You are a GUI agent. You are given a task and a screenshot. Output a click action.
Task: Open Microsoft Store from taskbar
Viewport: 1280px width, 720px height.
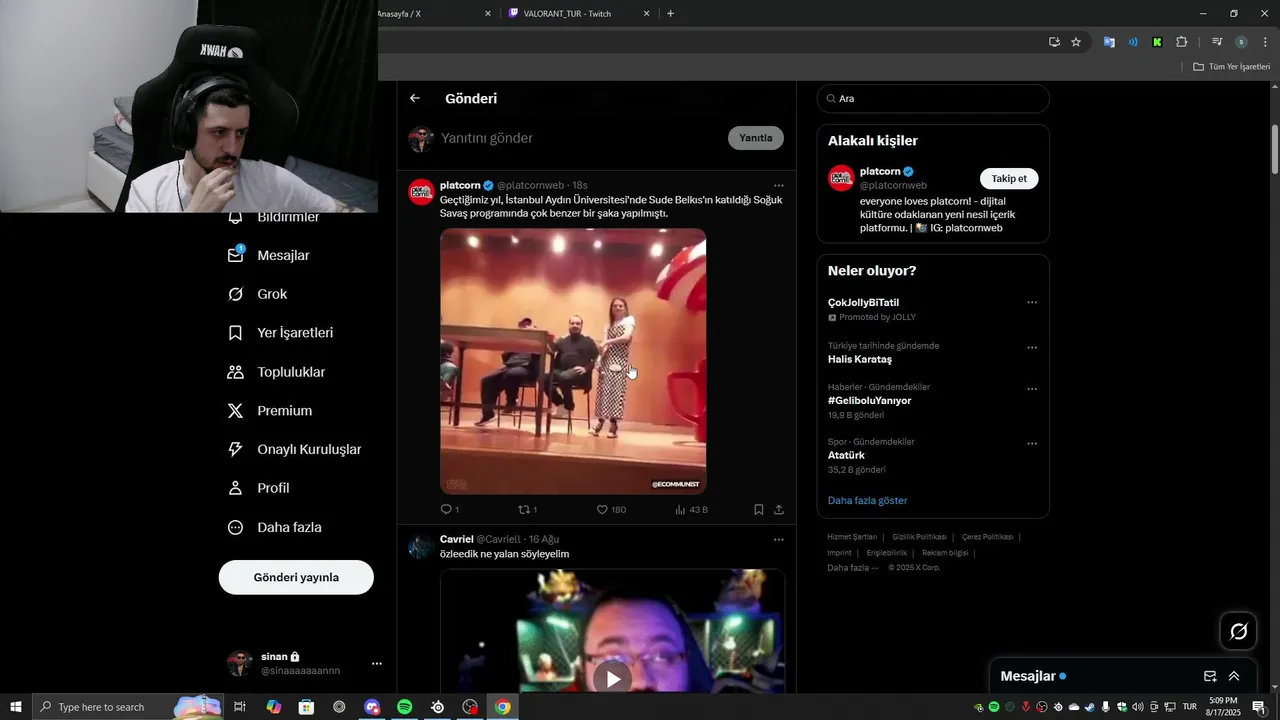click(x=306, y=707)
